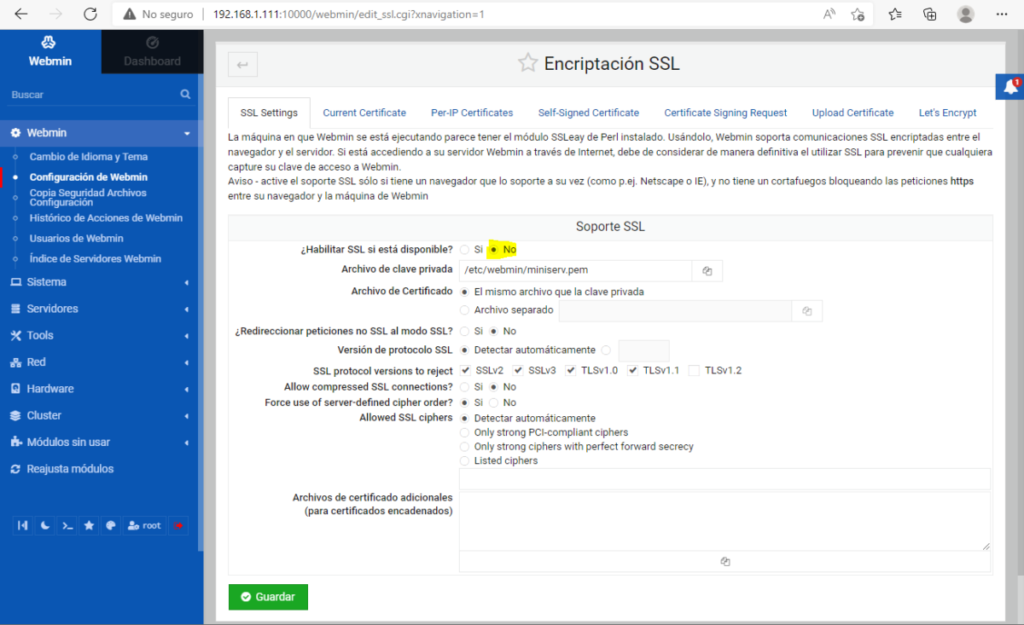Click the Buscar search field

click(x=90, y=94)
